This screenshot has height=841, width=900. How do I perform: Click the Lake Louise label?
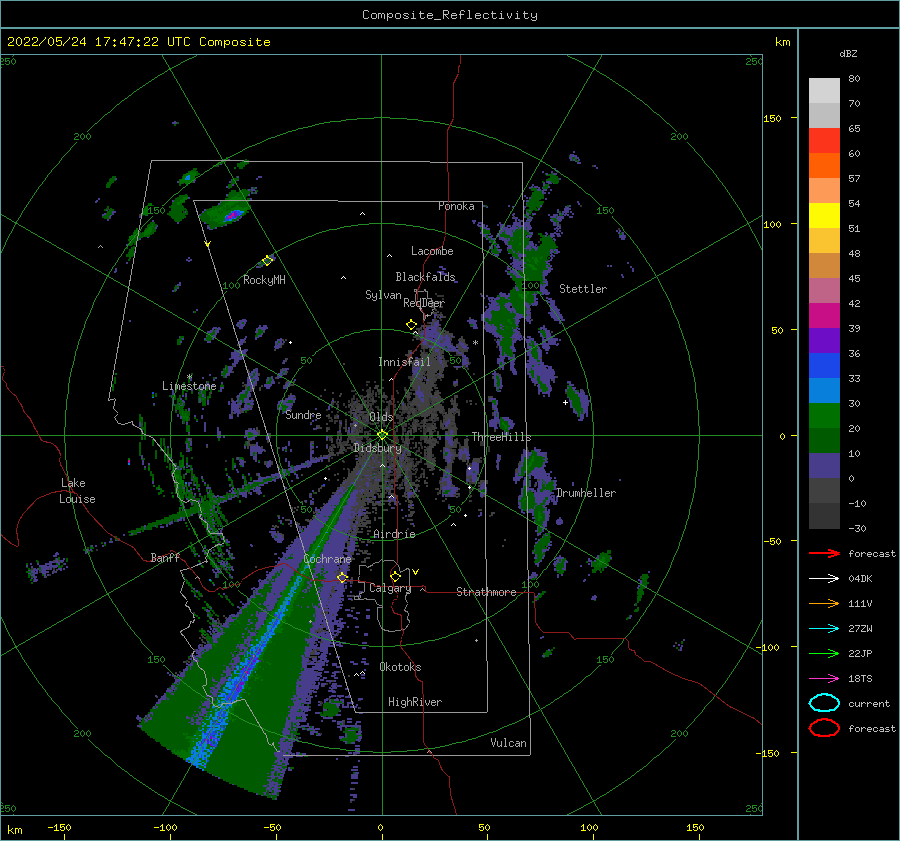point(77,491)
